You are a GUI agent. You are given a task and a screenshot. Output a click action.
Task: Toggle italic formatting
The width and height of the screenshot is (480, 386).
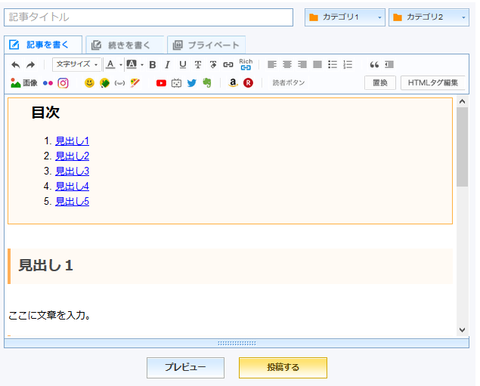tap(167, 65)
